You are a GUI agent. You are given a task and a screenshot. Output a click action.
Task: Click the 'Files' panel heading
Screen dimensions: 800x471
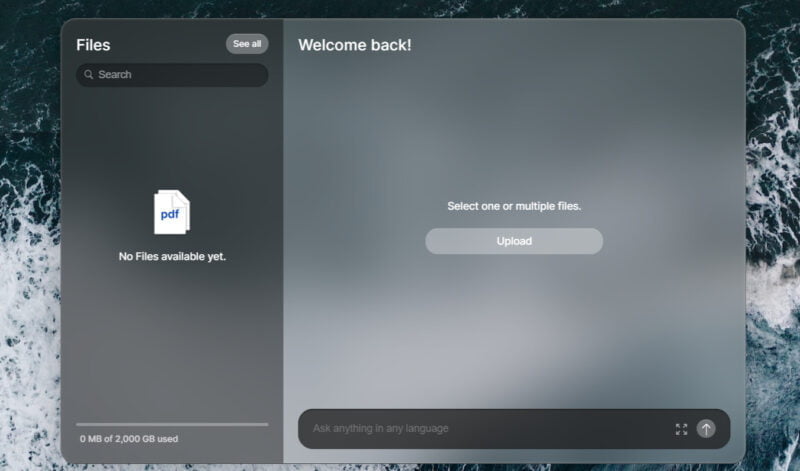tap(93, 45)
